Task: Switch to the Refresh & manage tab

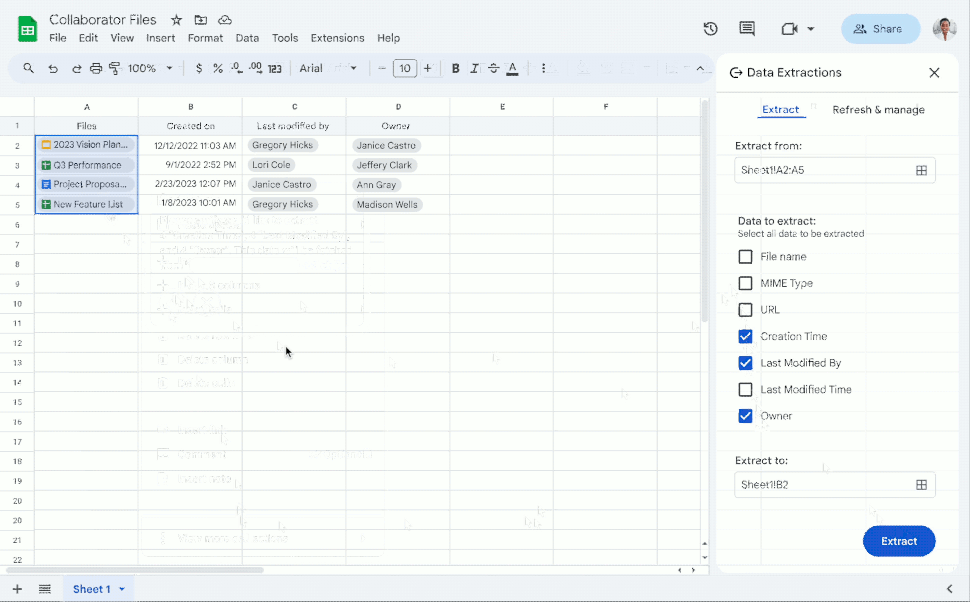Action: coord(878,109)
